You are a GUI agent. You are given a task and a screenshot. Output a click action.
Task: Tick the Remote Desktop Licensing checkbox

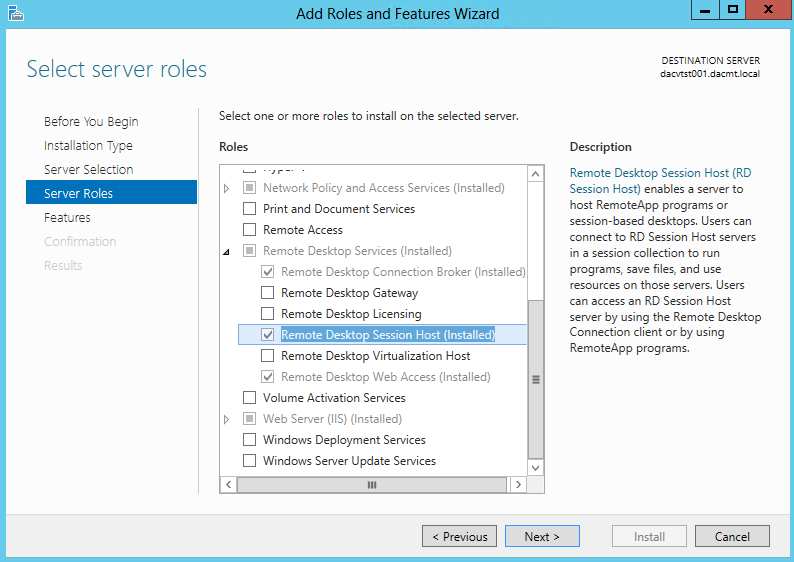[x=267, y=314]
